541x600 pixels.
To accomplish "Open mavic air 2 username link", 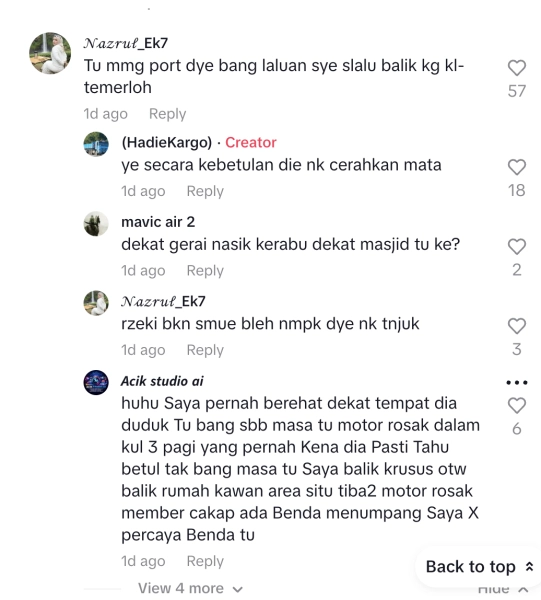I will point(158,222).
